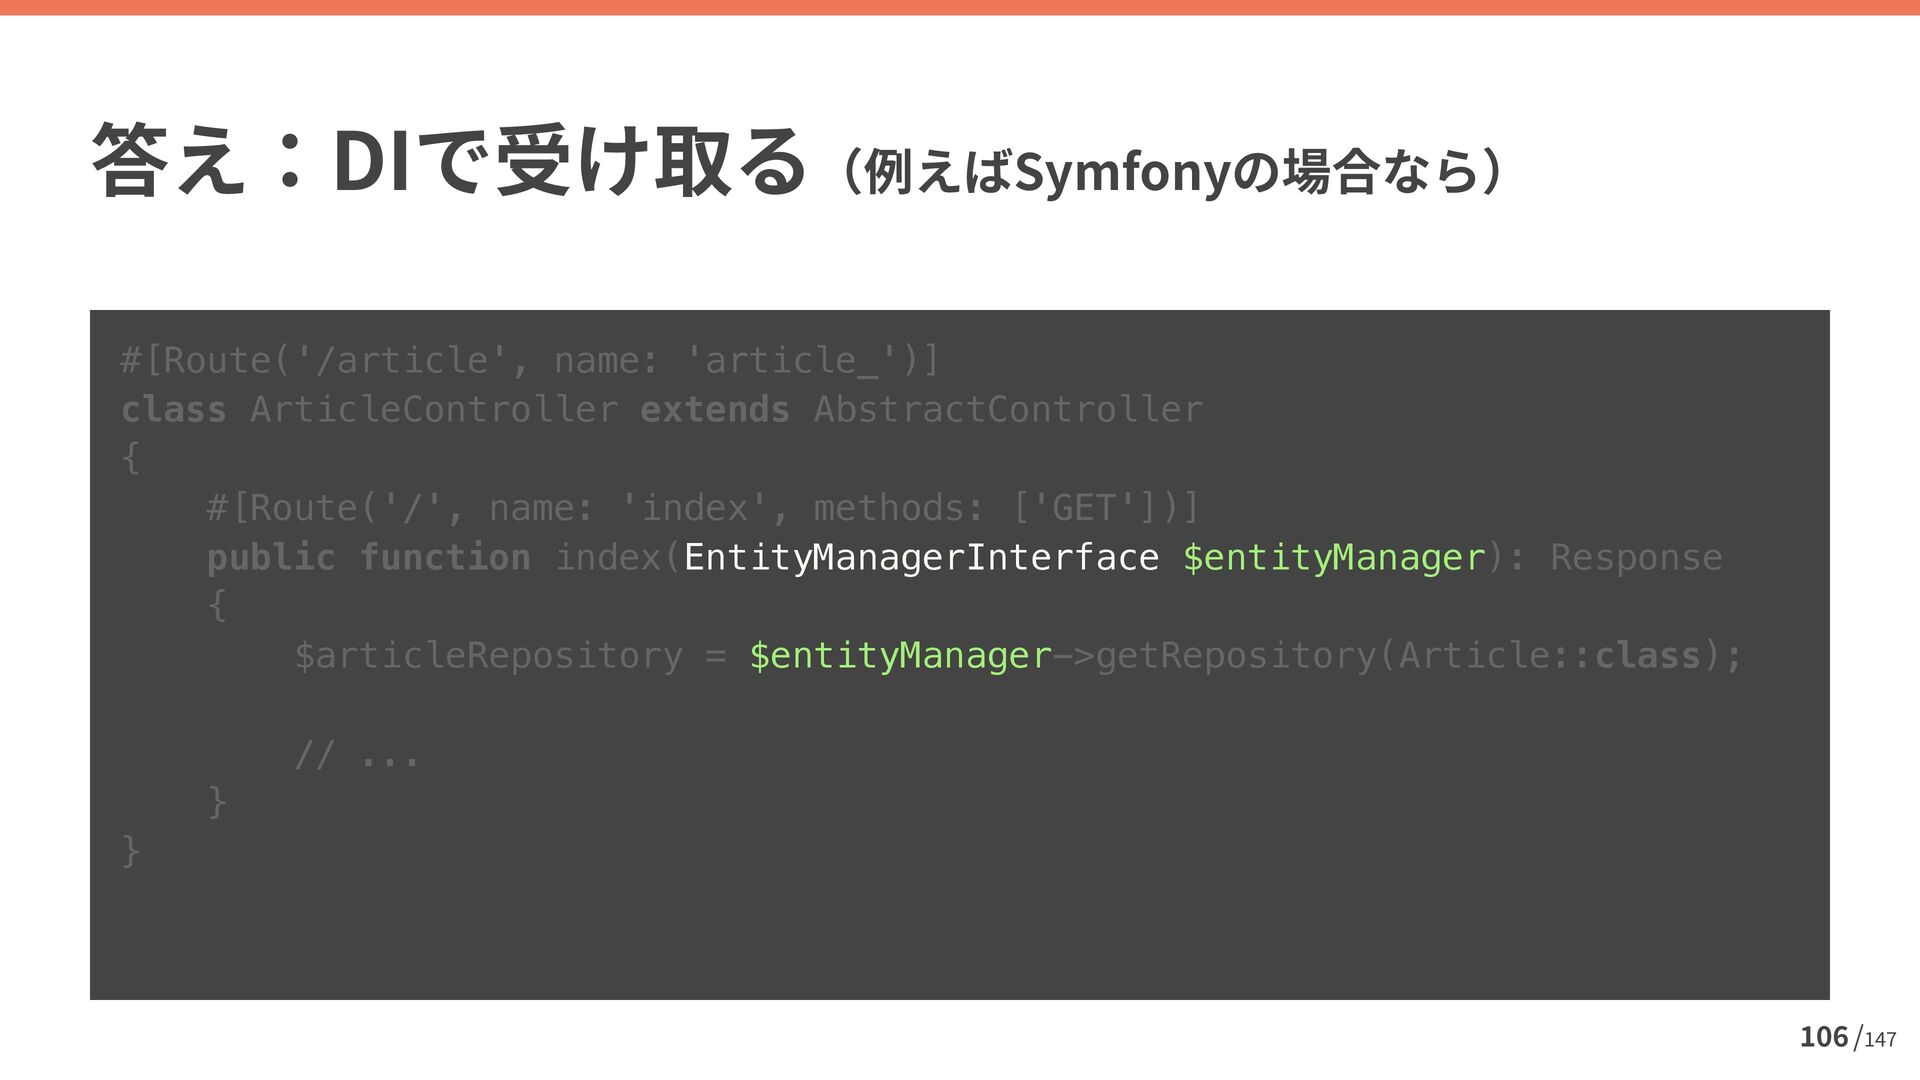1920x1080 pixels.
Task: Click the orange bar at the top
Action: pyautogui.click(x=960, y=7)
